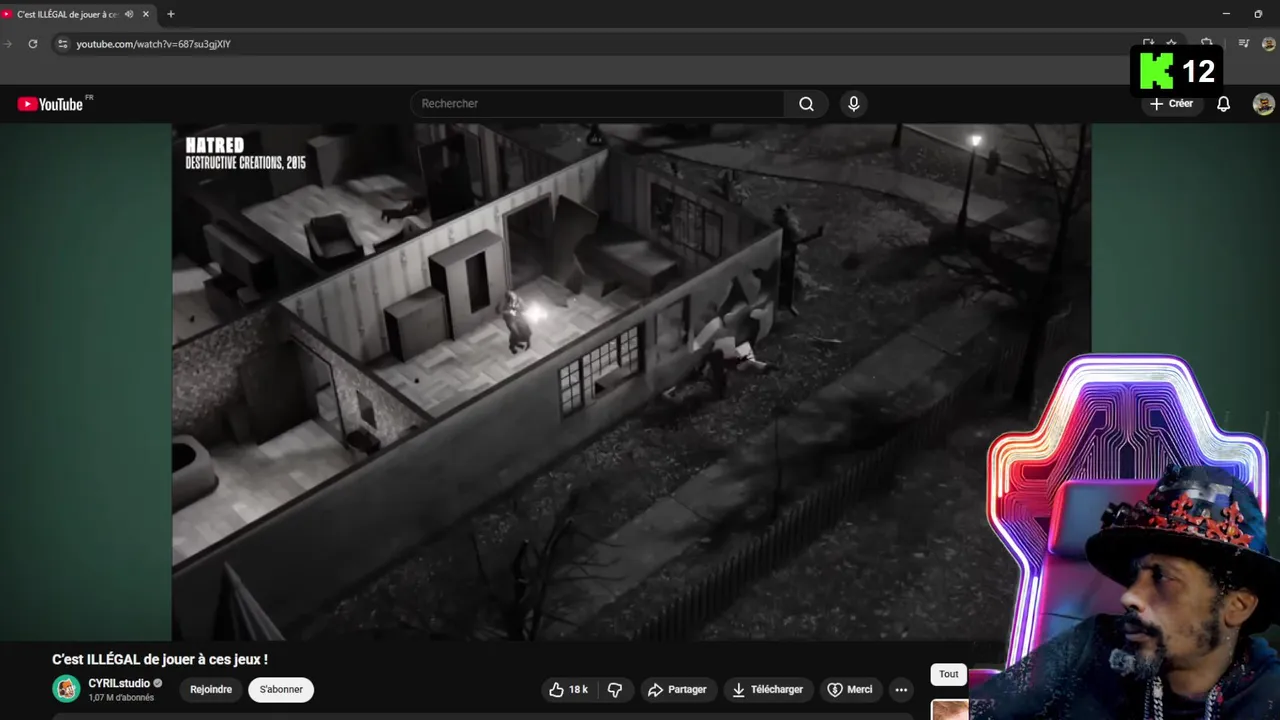
Task: Click the Télécharger download button
Action: [768, 690]
